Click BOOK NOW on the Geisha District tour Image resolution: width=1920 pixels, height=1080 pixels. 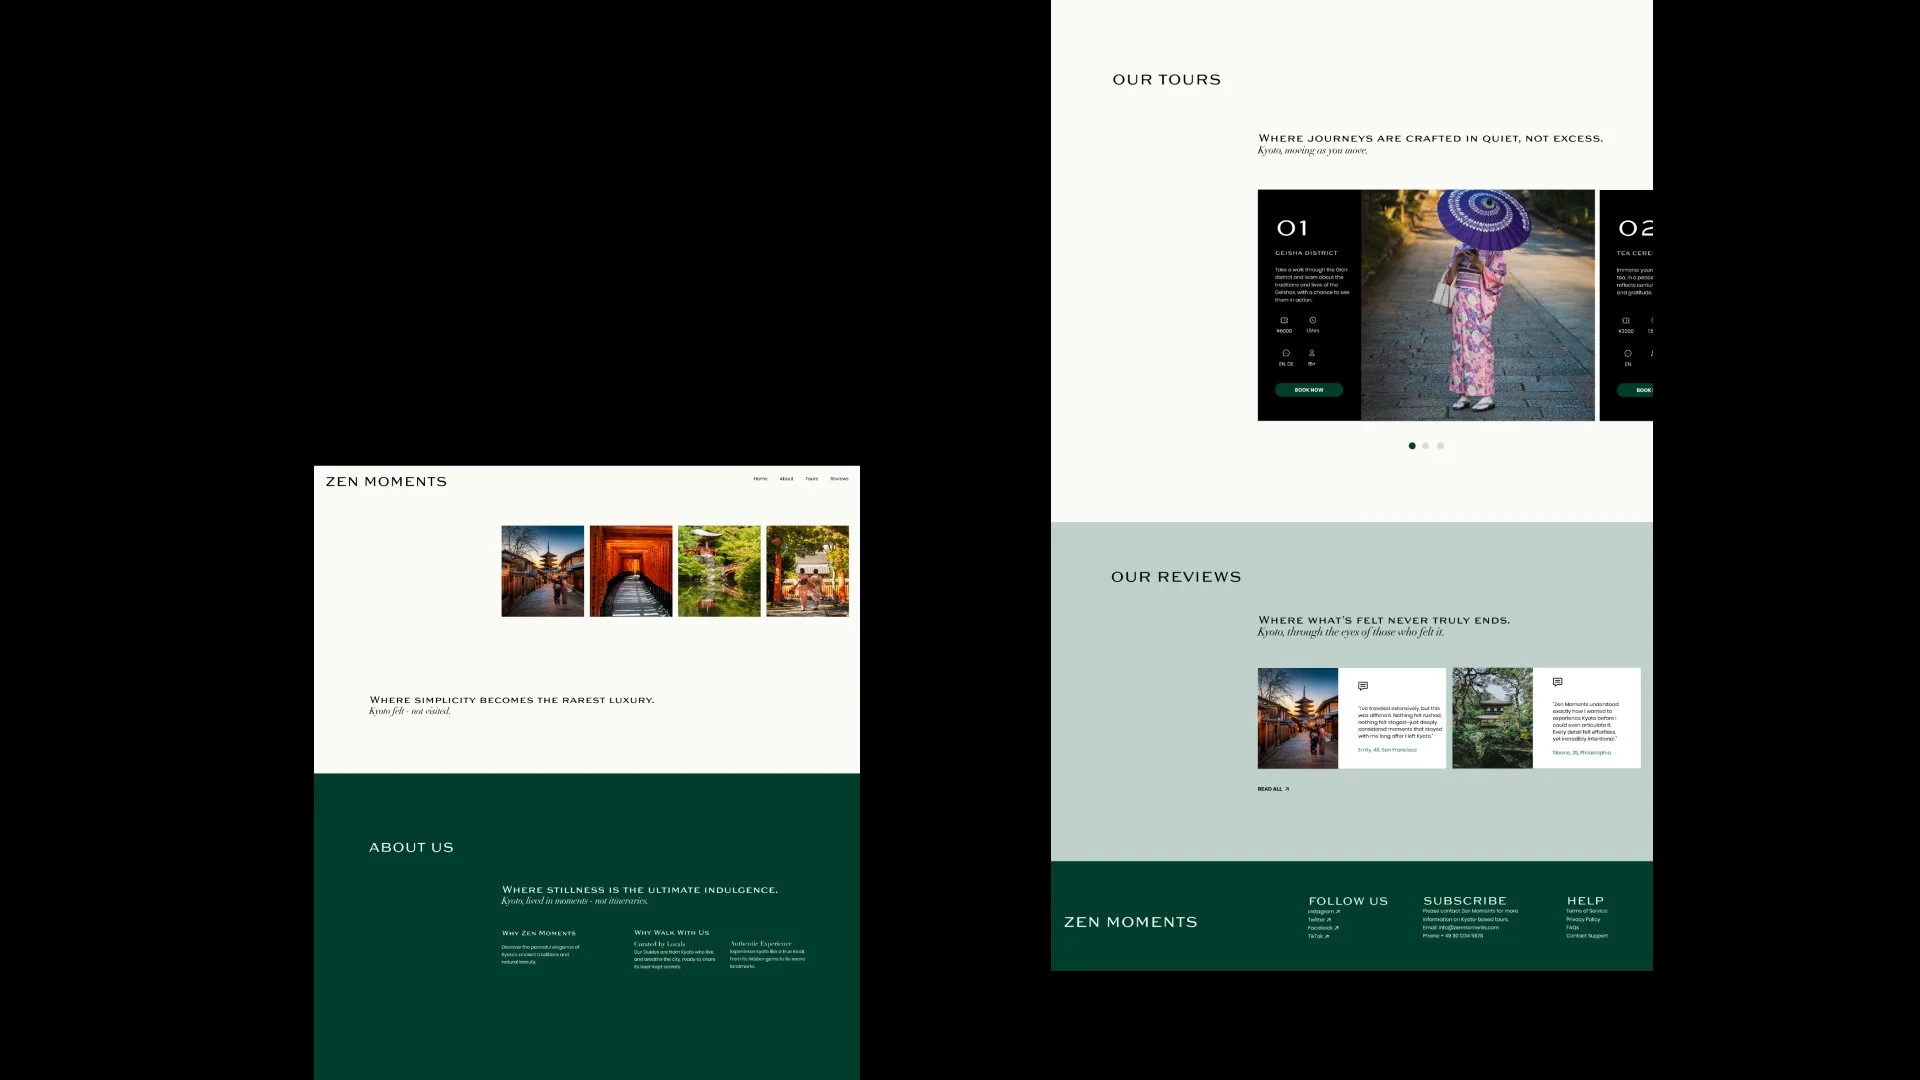(1309, 390)
